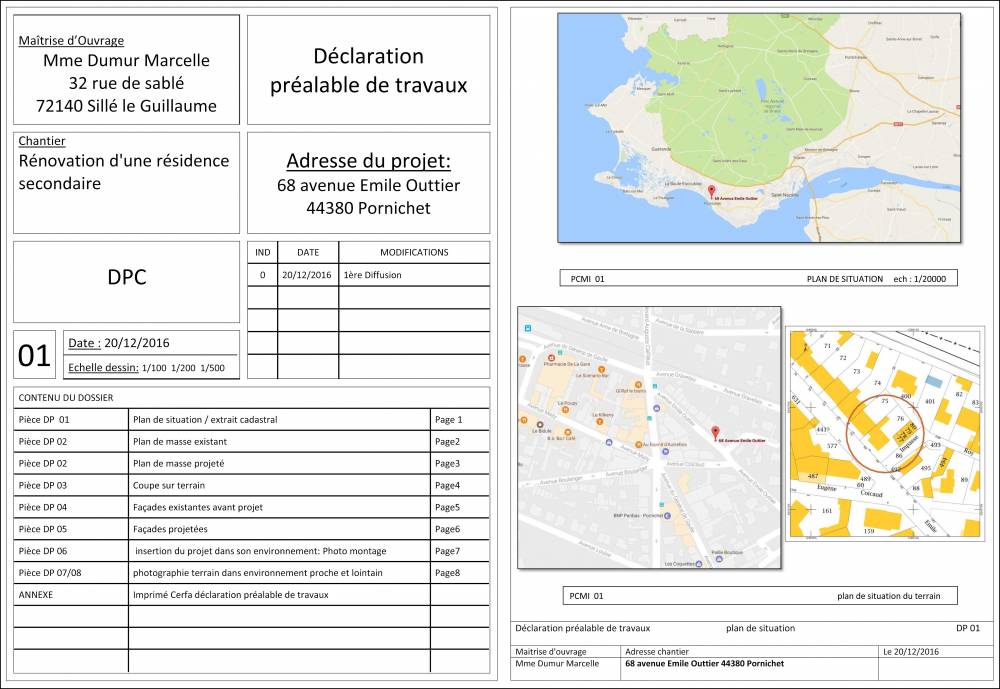Viewport: 1000px width, 689px height.
Task: Click the "CONTENU DU DOSSIER" heading
Action: click(66, 397)
